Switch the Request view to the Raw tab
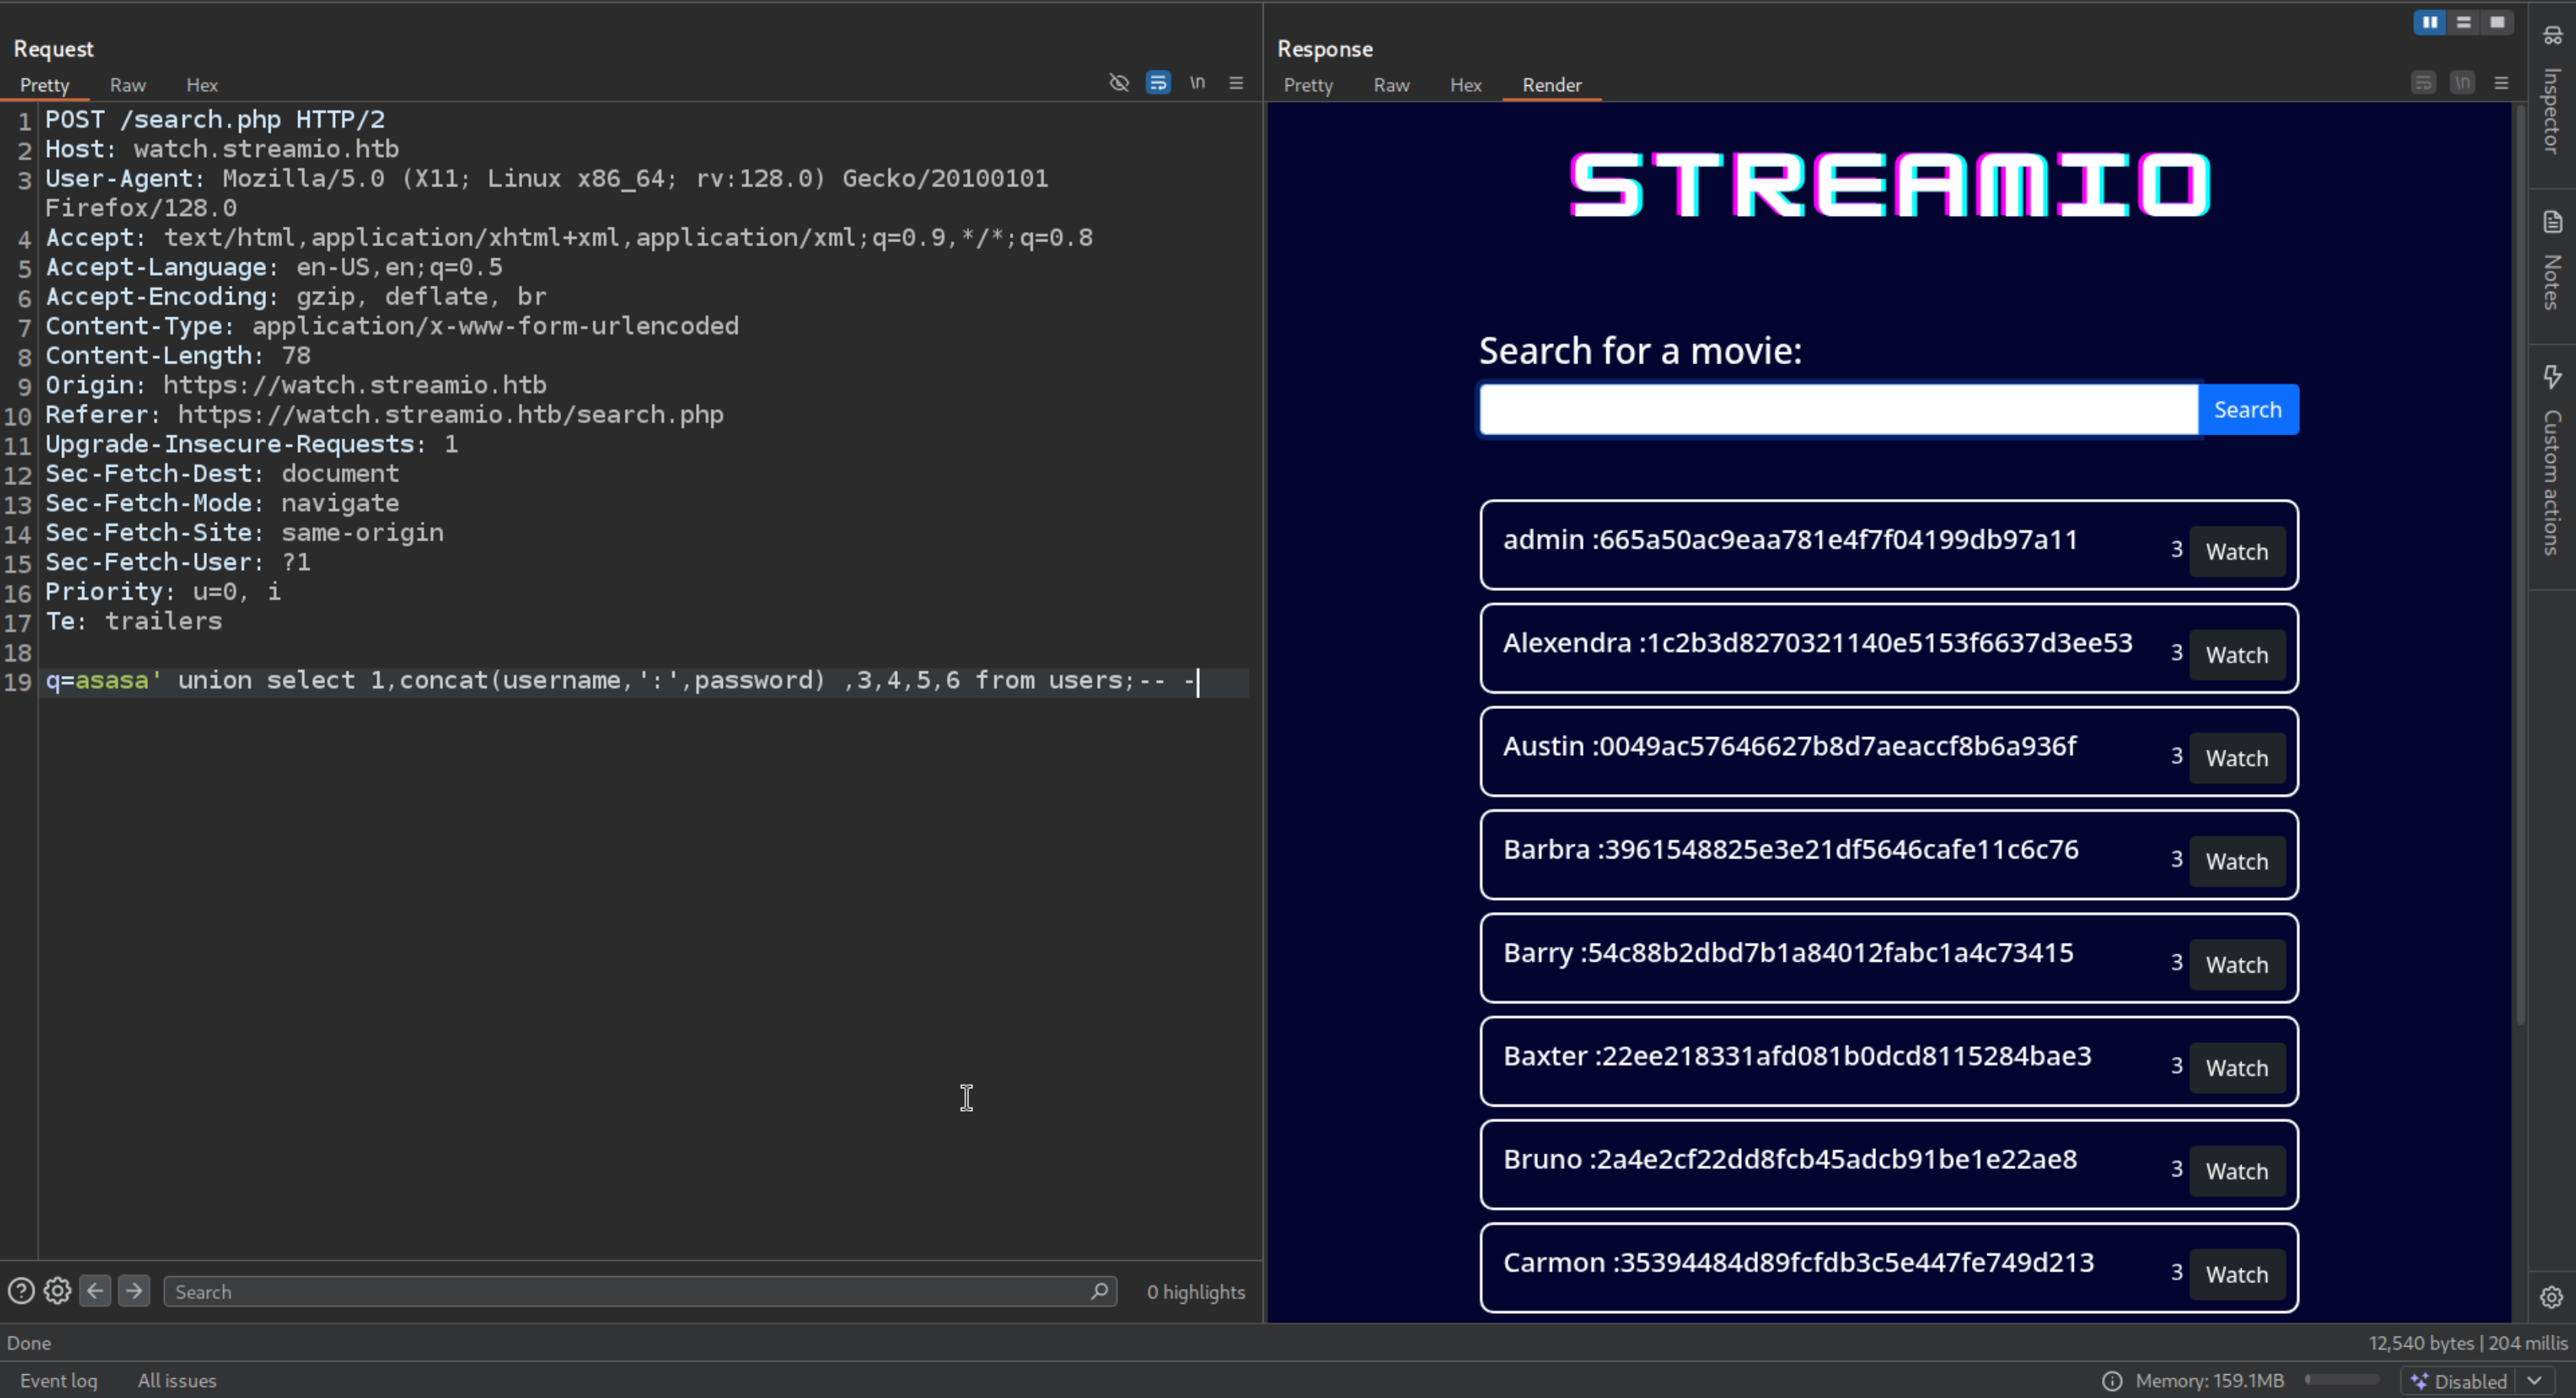The image size is (2576, 1398). (x=127, y=85)
